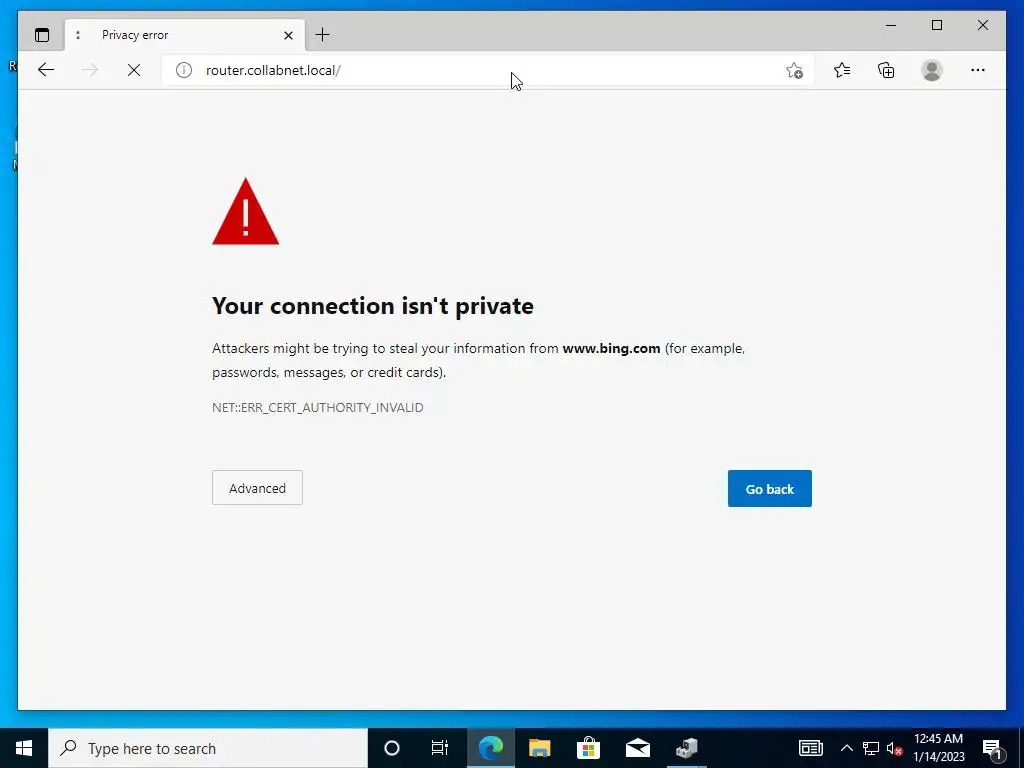The height and width of the screenshot is (768, 1024).
Task: Add this page to favorites star
Action: pos(794,70)
